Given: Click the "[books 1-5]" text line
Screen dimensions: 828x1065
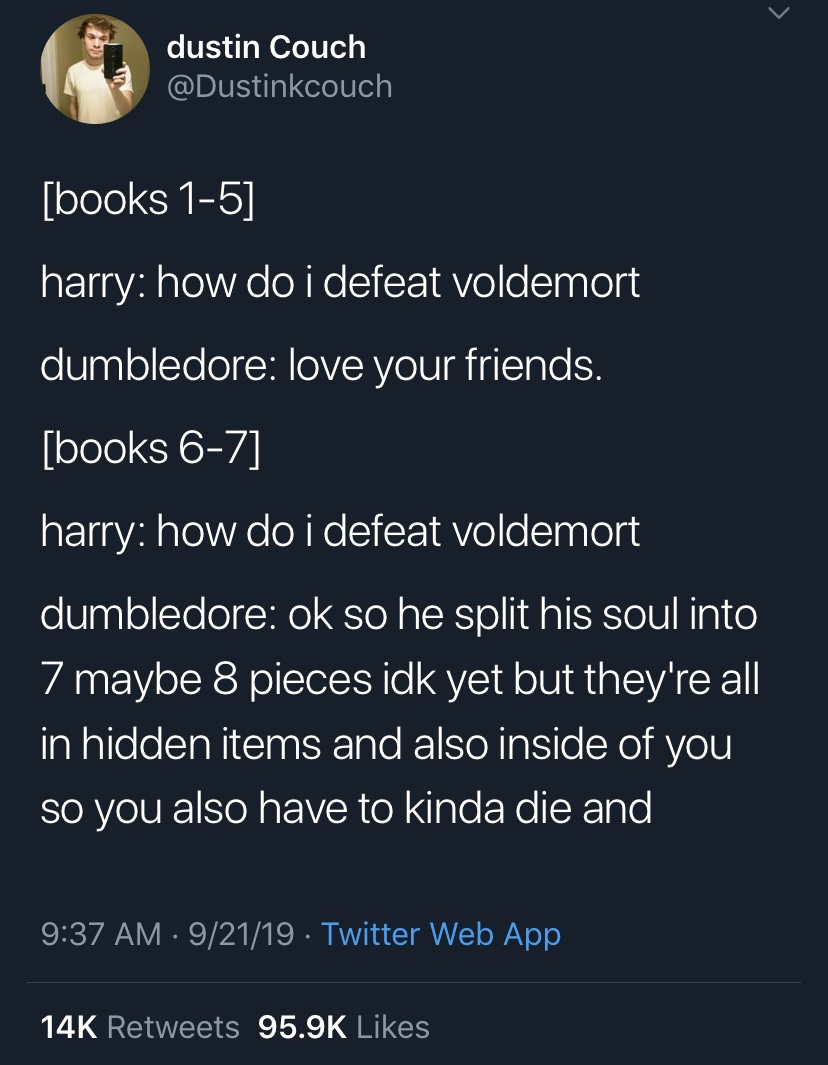Looking at the screenshot, I should point(148,199).
